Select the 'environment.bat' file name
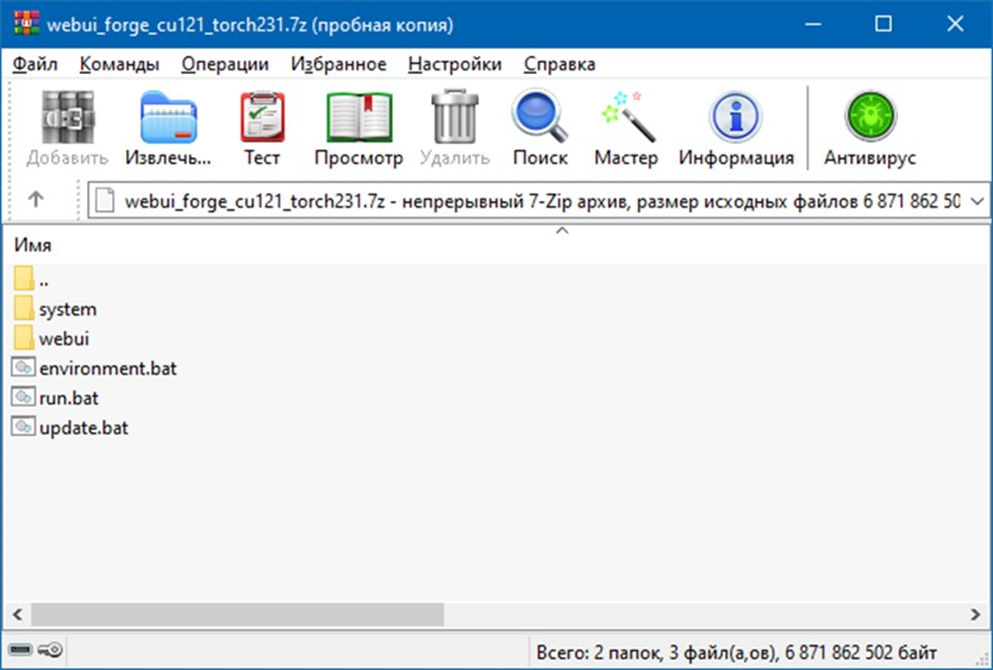Viewport: 993px width, 670px height. [x=108, y=369]
